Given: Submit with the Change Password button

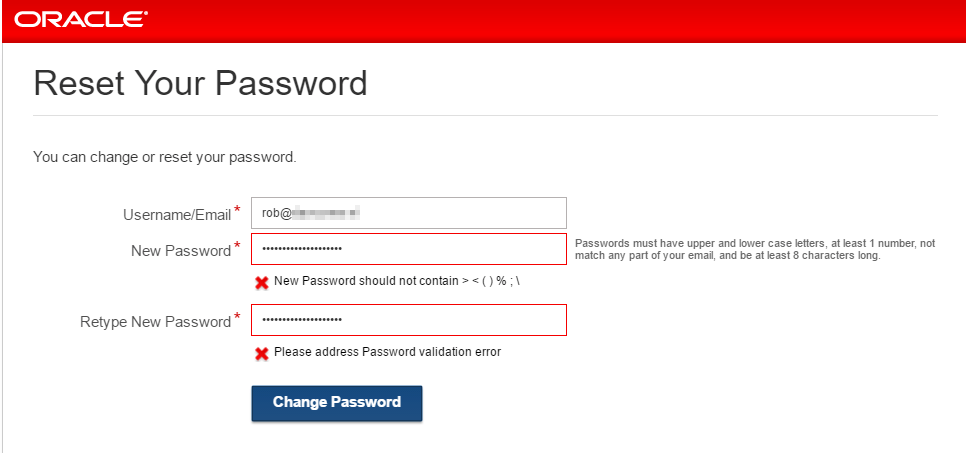Looking at the screenshot, I should 337,403.
